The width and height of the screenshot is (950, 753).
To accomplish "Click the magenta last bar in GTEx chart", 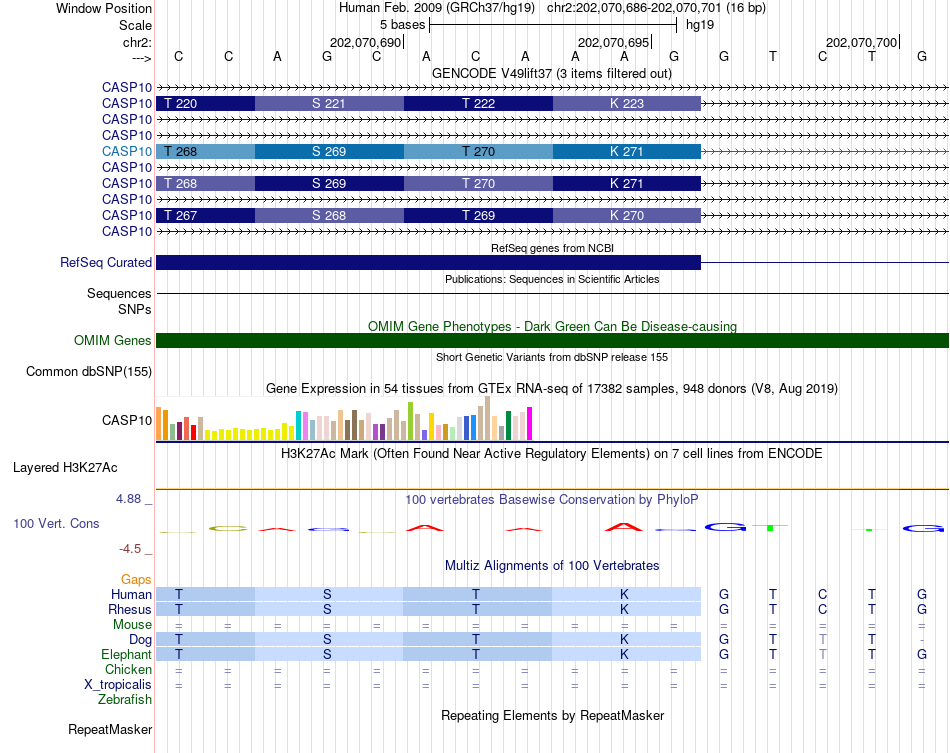I will point(530,423).
